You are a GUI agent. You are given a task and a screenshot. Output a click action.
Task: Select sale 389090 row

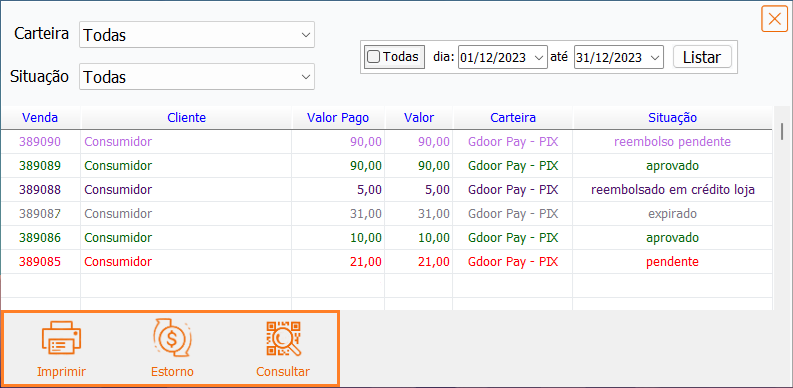point(386,142)
